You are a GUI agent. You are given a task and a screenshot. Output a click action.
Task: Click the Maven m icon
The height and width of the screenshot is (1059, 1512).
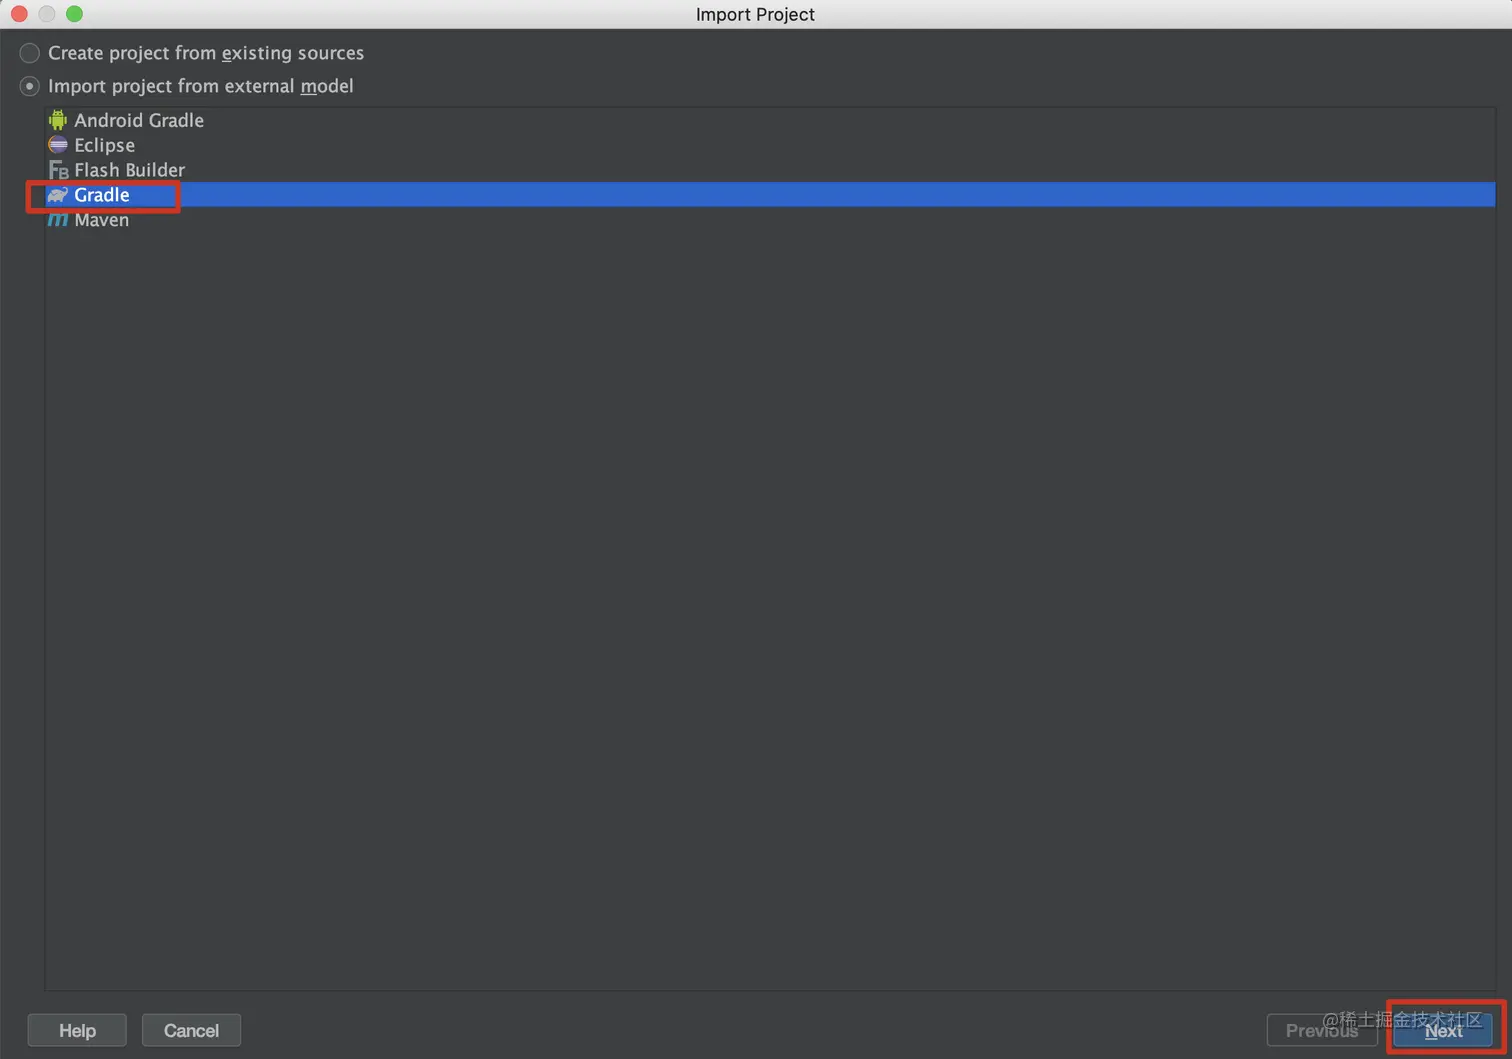(58, 220)
